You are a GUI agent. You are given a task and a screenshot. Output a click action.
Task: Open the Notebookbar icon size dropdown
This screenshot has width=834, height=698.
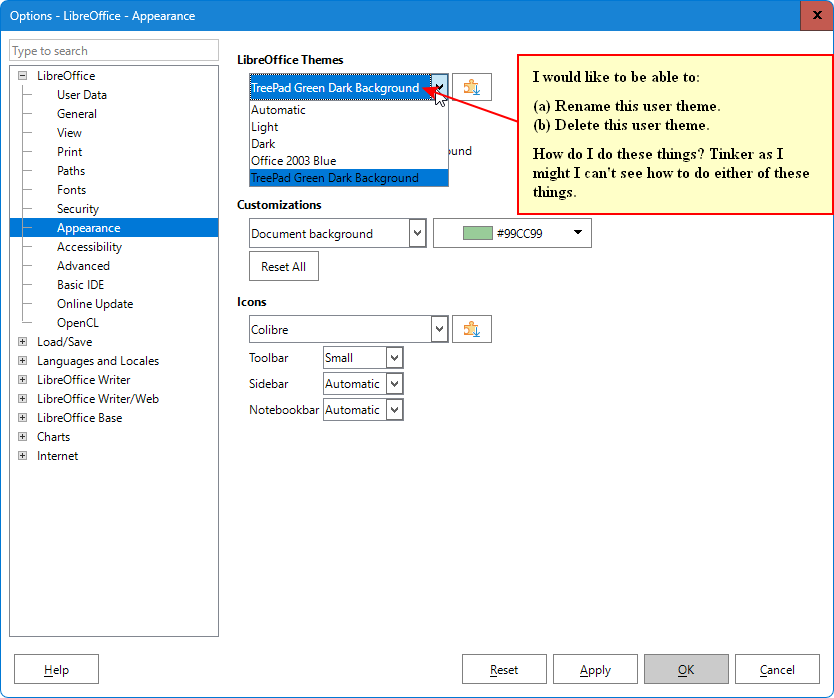(394, 410)
